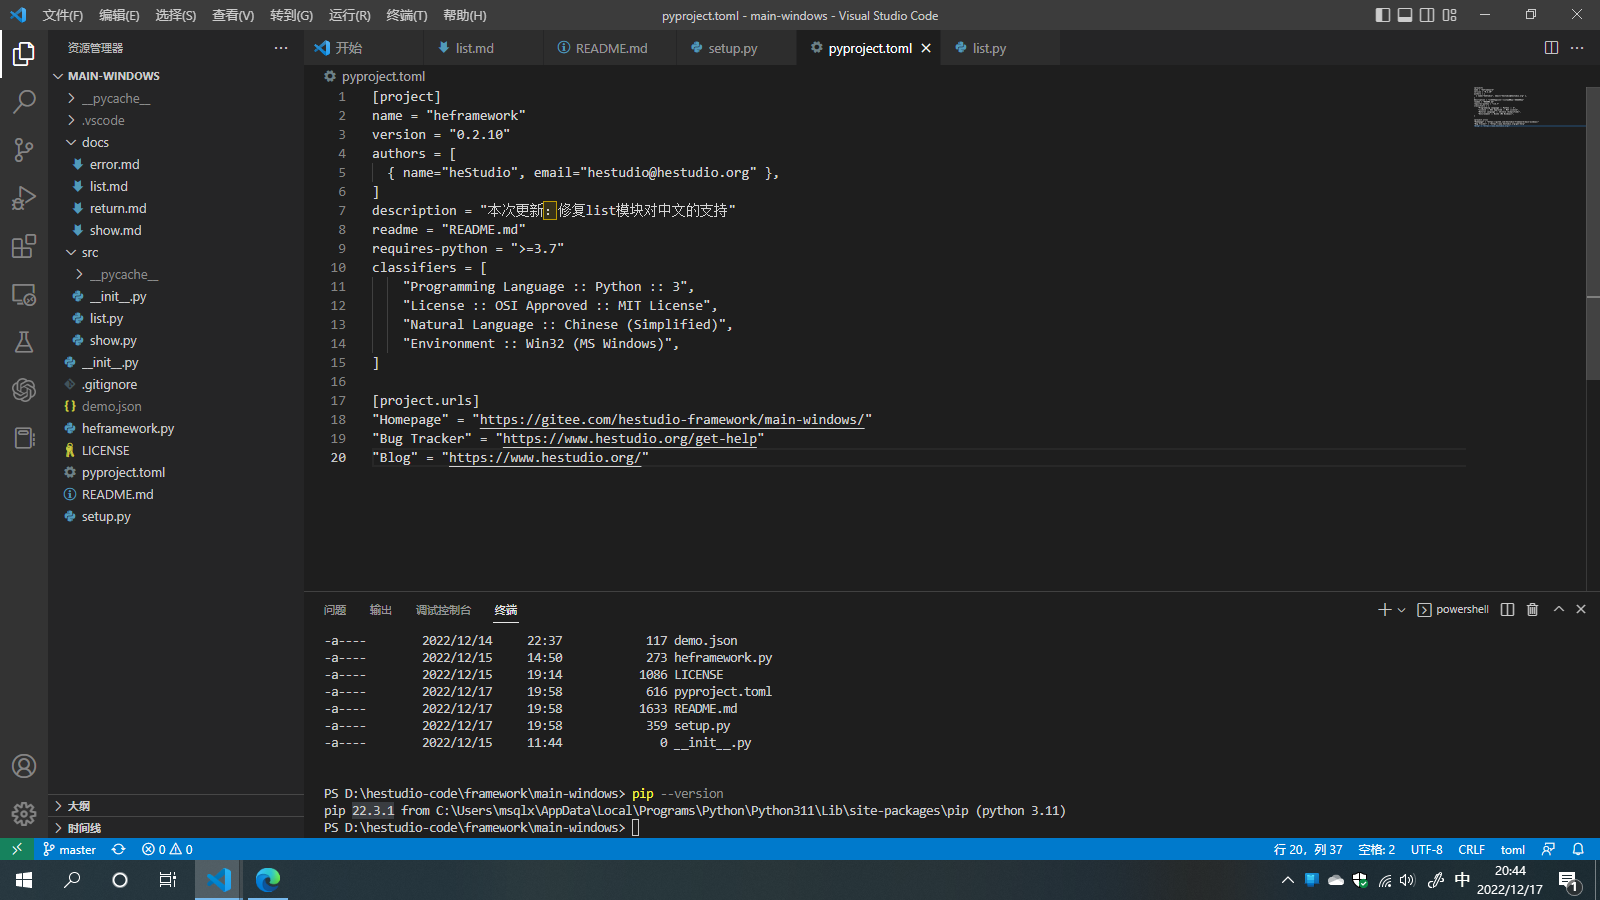Click the remote window status bar icon
Viewport: 1600px width, 900px height.
pos(17,849)
